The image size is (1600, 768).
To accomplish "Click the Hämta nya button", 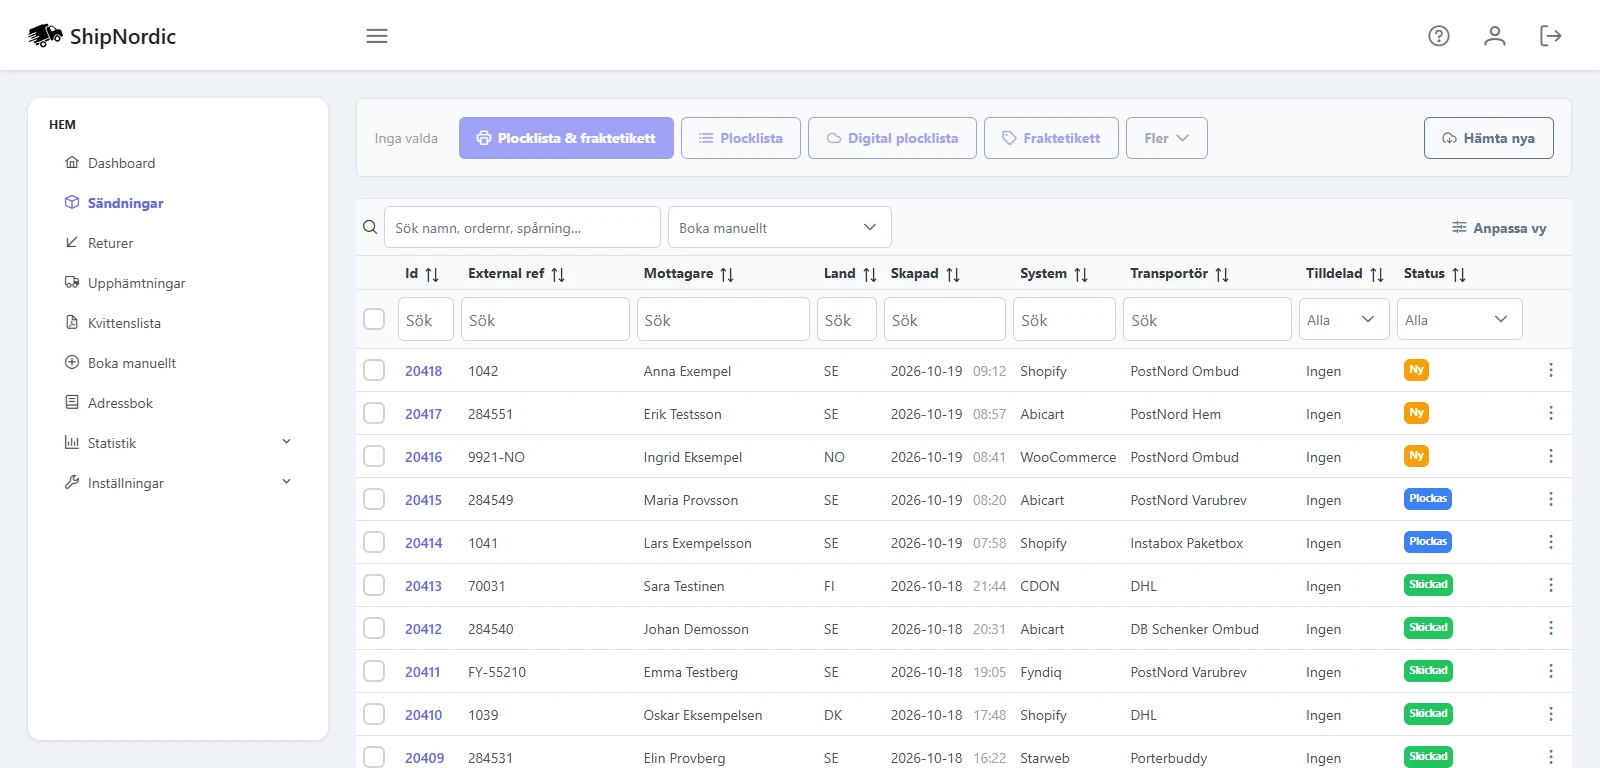I will [1489, 138].
